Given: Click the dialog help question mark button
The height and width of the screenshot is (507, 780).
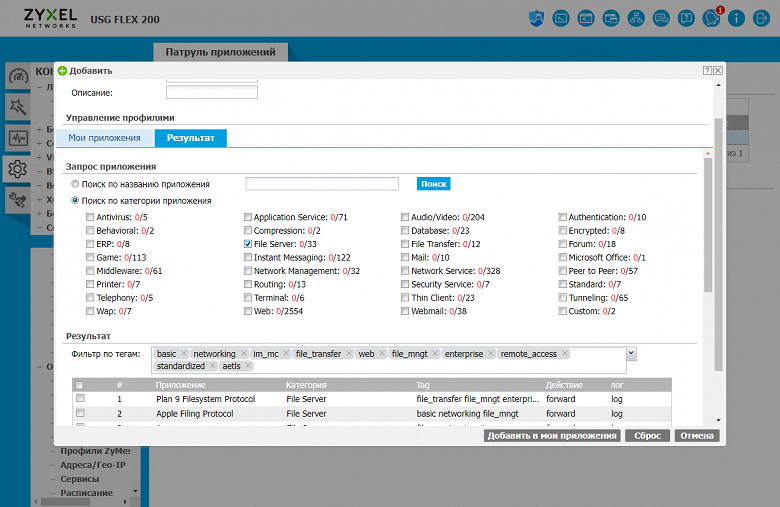Looking at the screenshot, I should pos(707,71).
